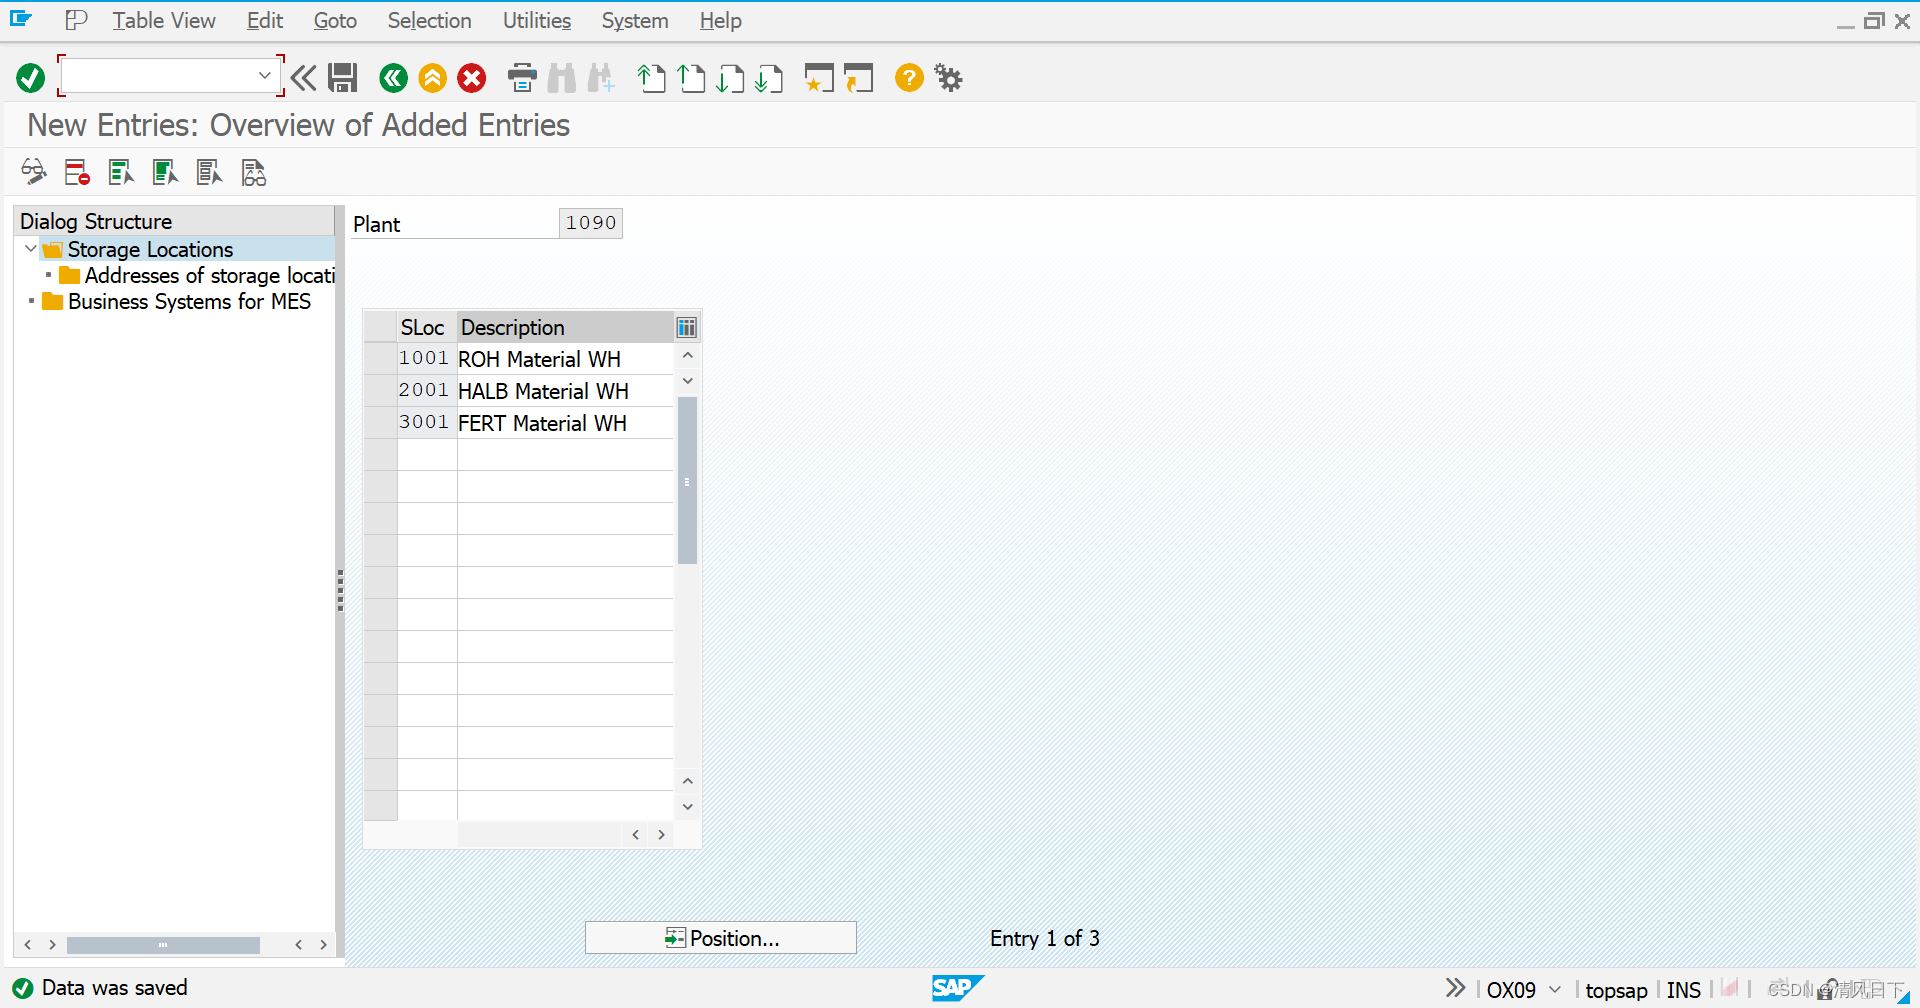Click the Description column header
This screenshot has height=1008, width=1920.
(565, 328)
